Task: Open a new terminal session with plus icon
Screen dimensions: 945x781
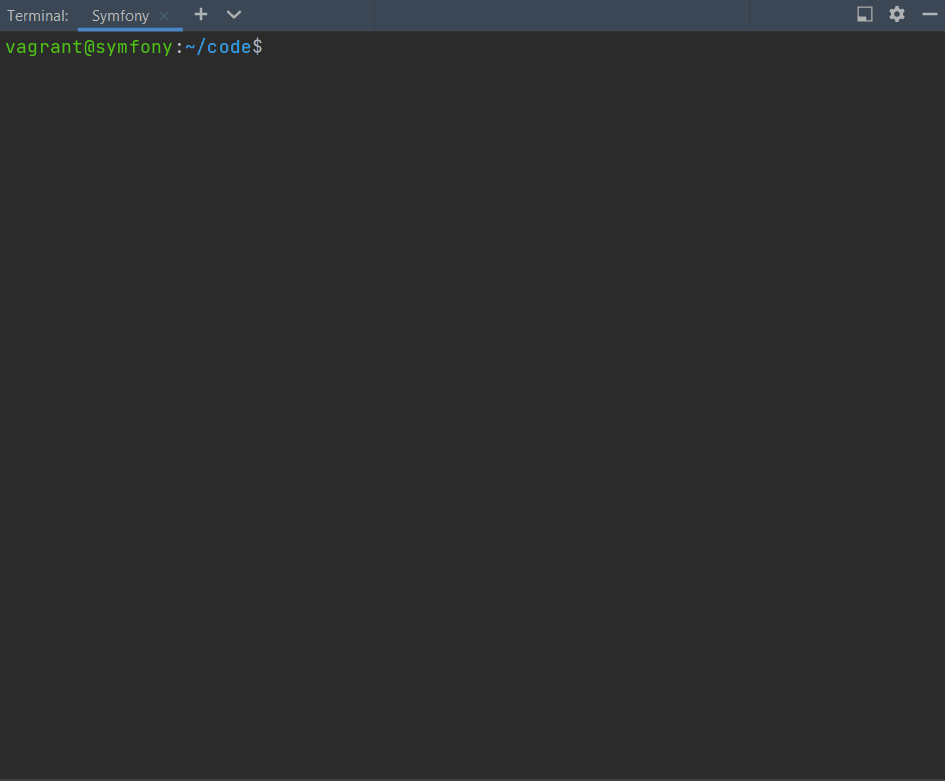Action: [x=200, y=15]
